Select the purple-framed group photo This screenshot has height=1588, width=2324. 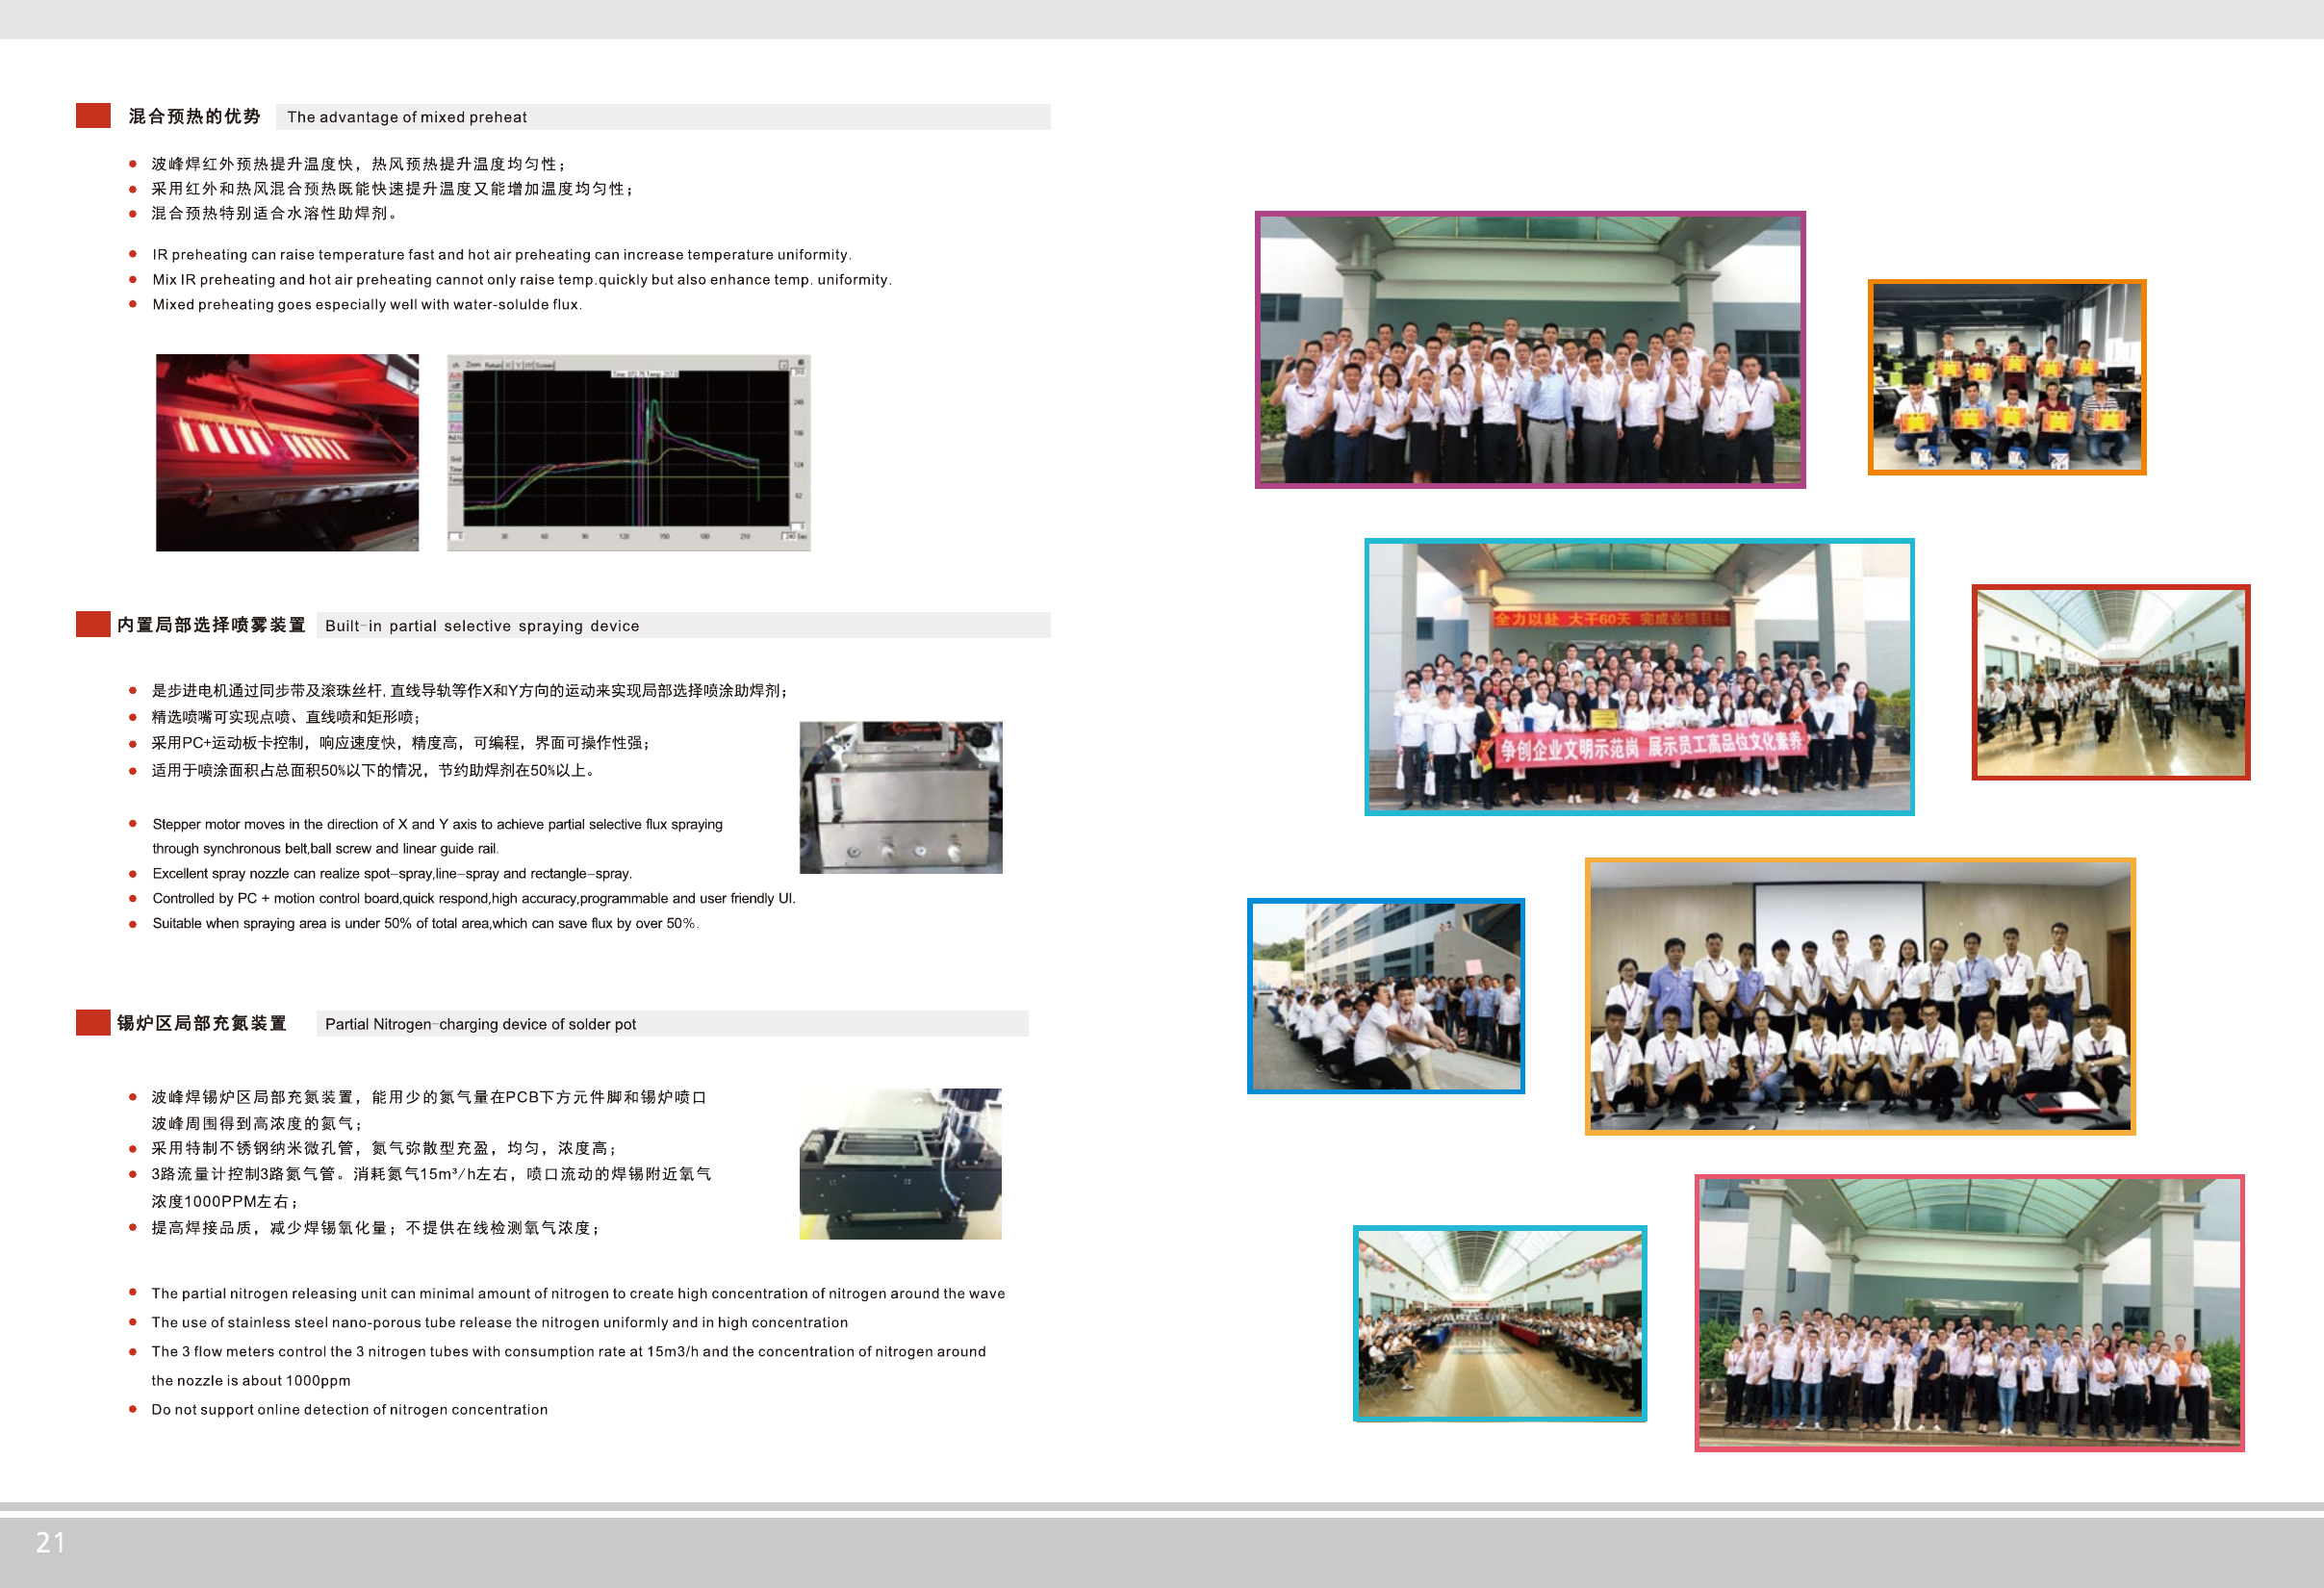1529,350
